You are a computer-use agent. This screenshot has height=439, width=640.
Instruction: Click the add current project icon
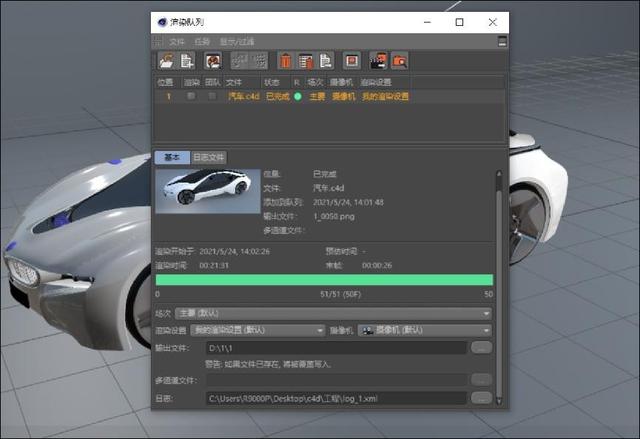coord(187,60)
